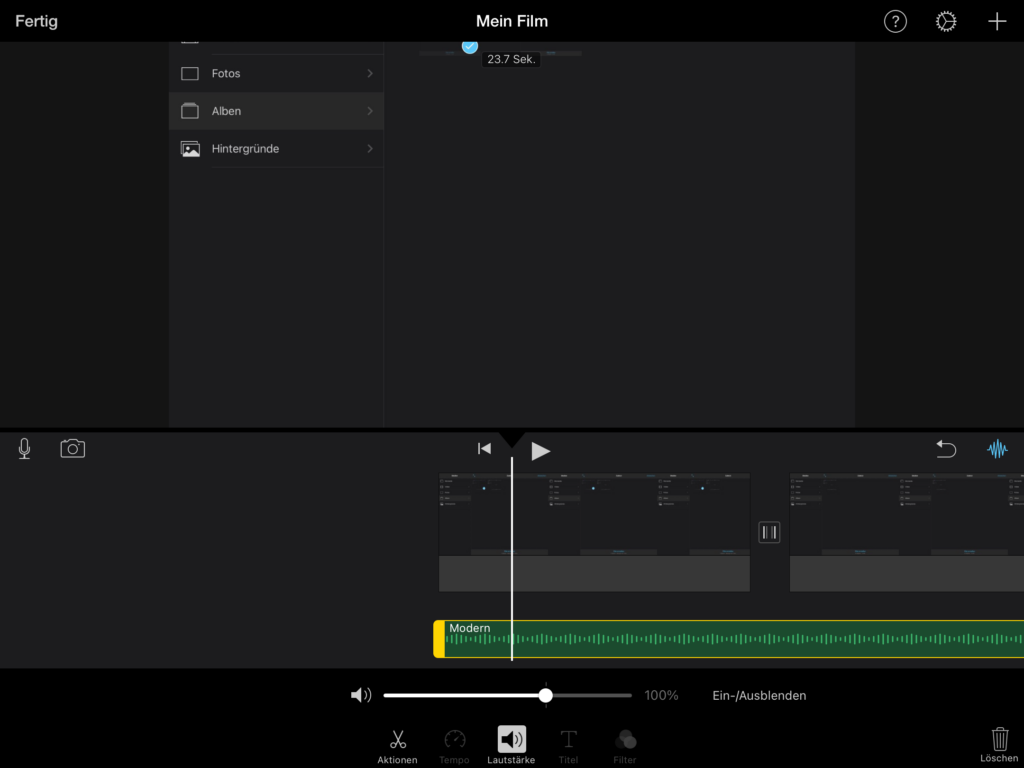The image size is (1024, 768).
Task: Expand the Hintergründe row chevron
Action: click(370, 149)
